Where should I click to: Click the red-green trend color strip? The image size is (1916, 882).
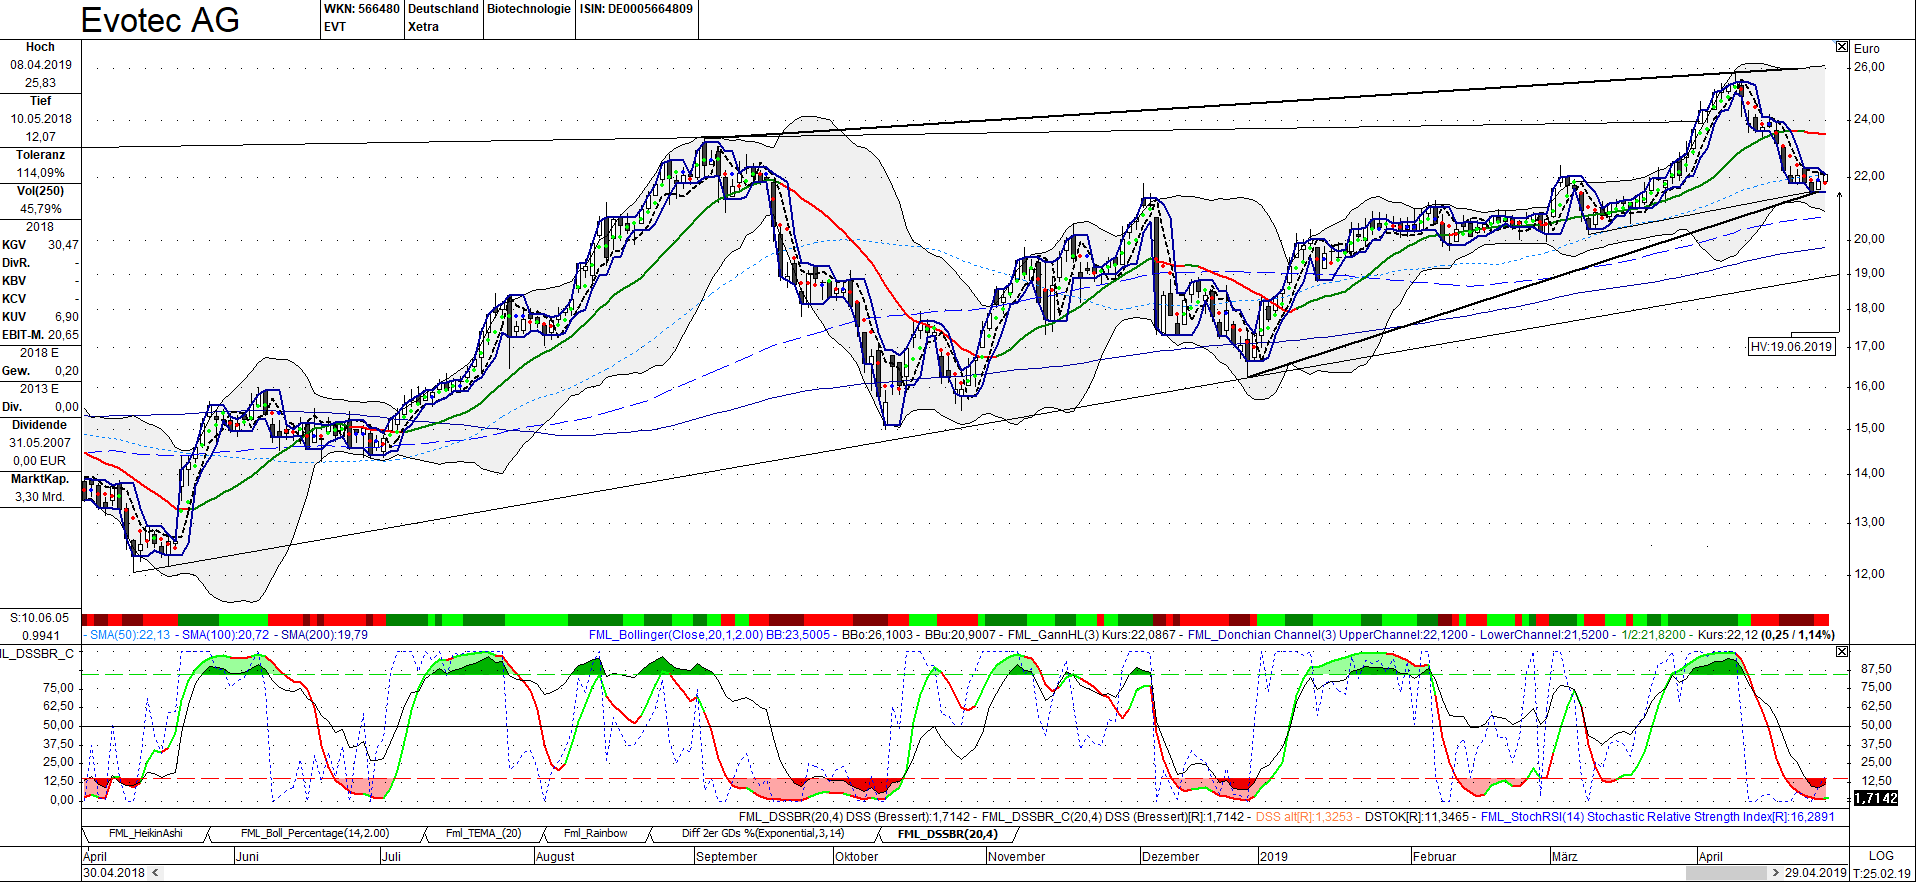955,620
